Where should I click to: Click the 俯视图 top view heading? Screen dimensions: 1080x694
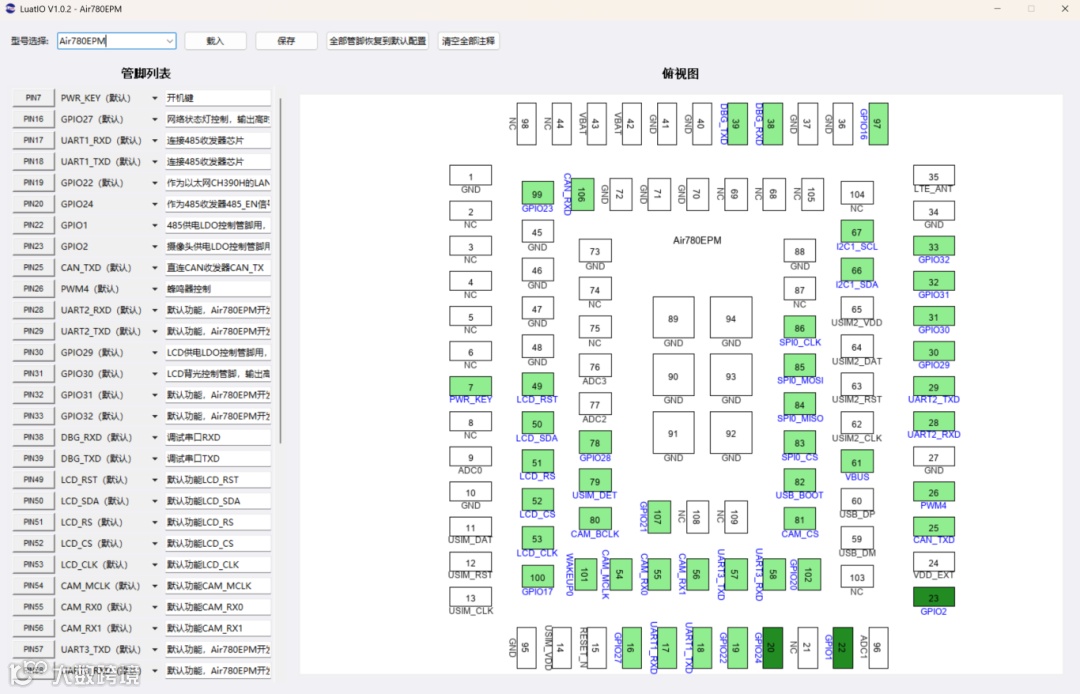[x=681, y=74]
